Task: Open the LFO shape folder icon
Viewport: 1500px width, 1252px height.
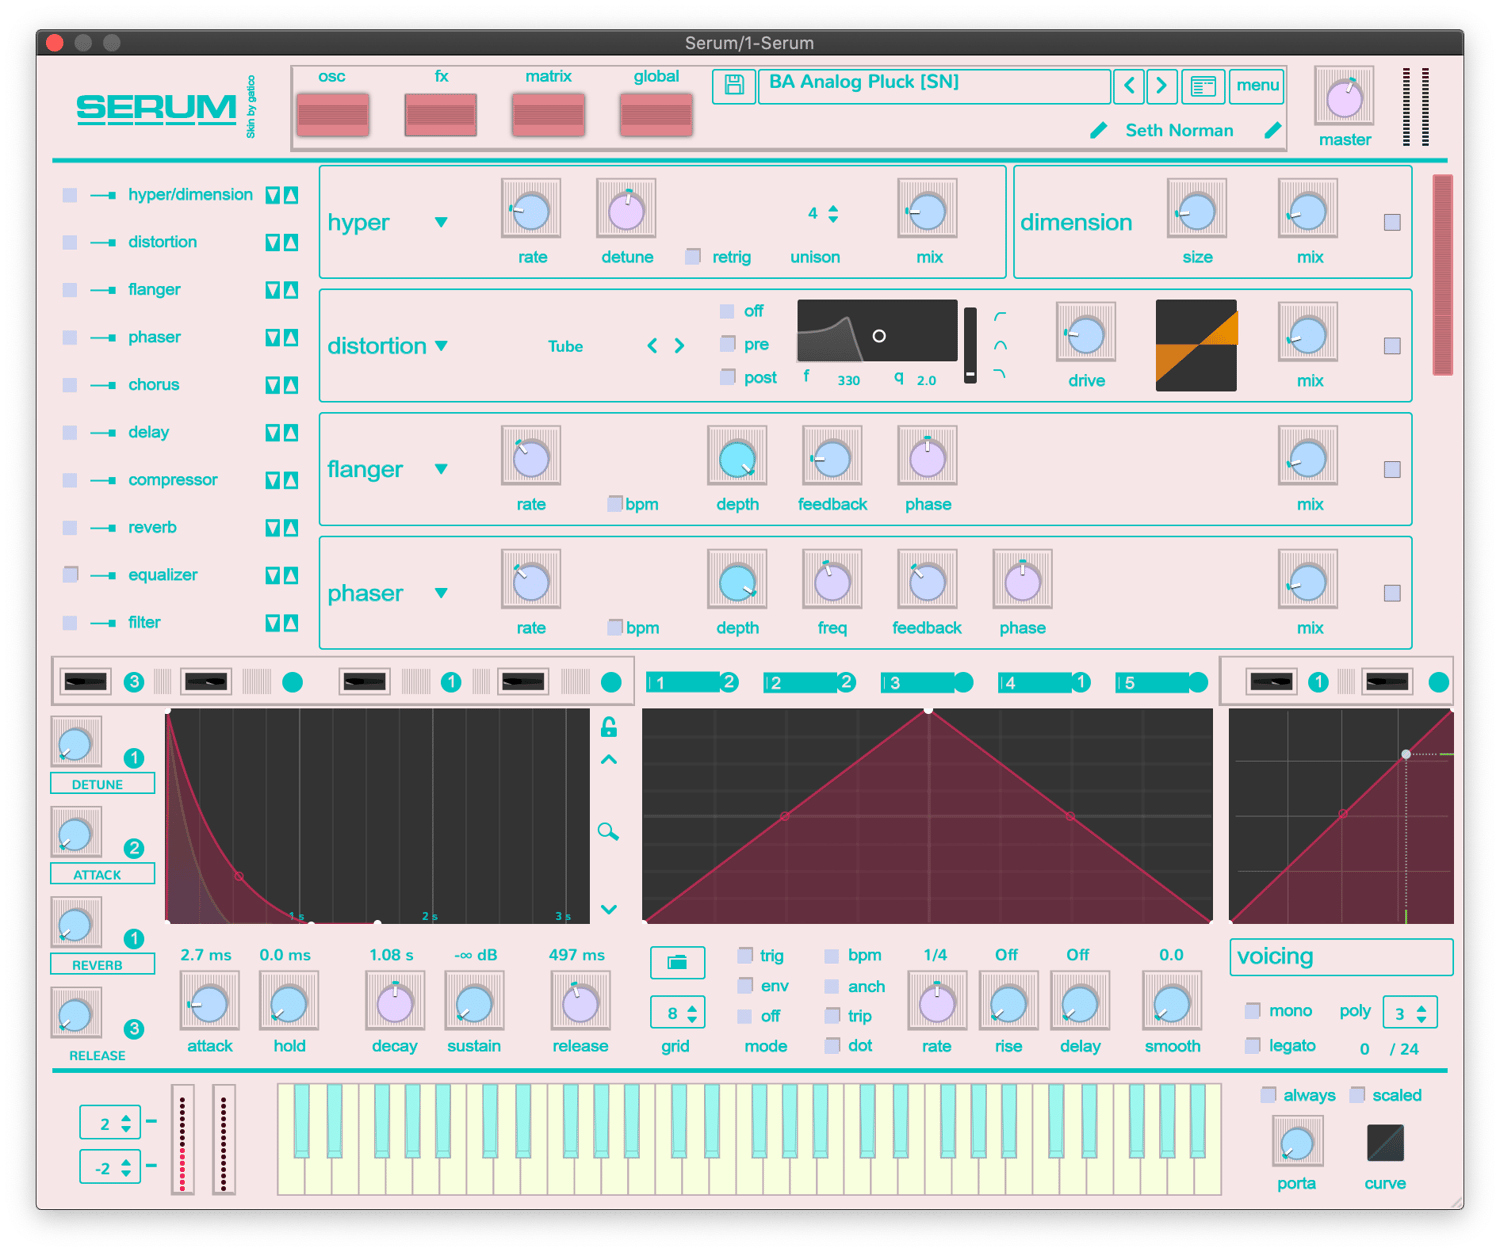Action: tap(677, 962)
